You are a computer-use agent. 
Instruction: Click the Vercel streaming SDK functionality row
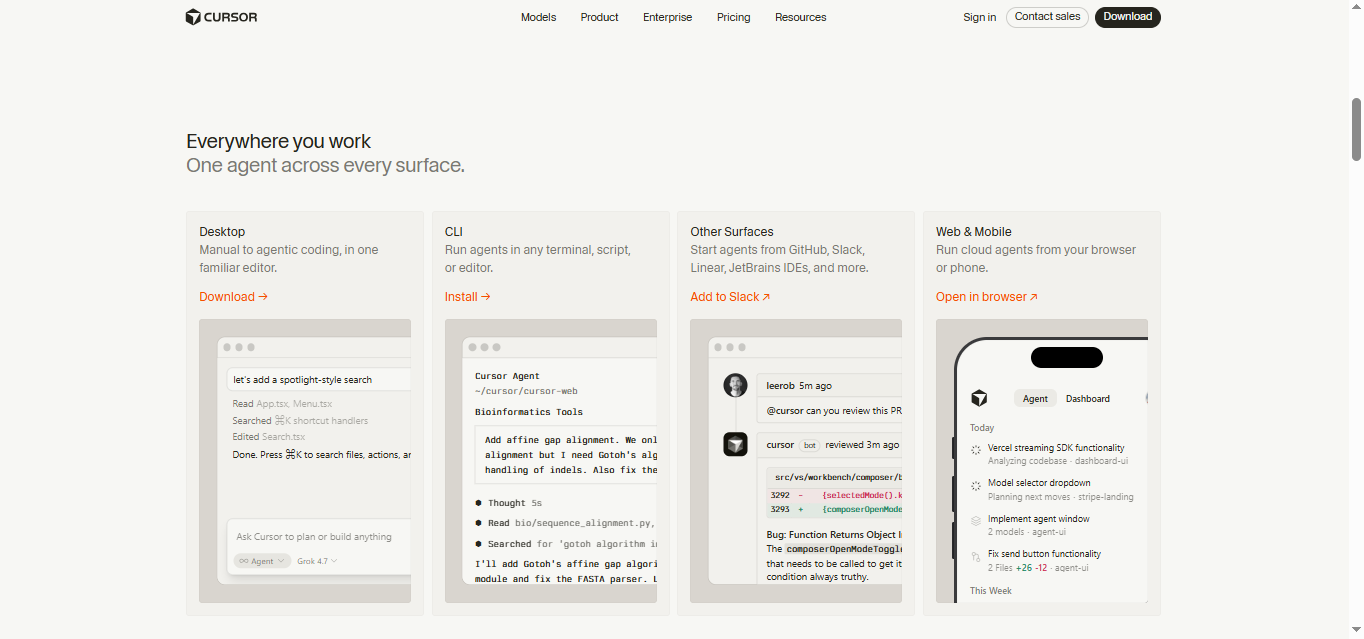click(1058, 455)
